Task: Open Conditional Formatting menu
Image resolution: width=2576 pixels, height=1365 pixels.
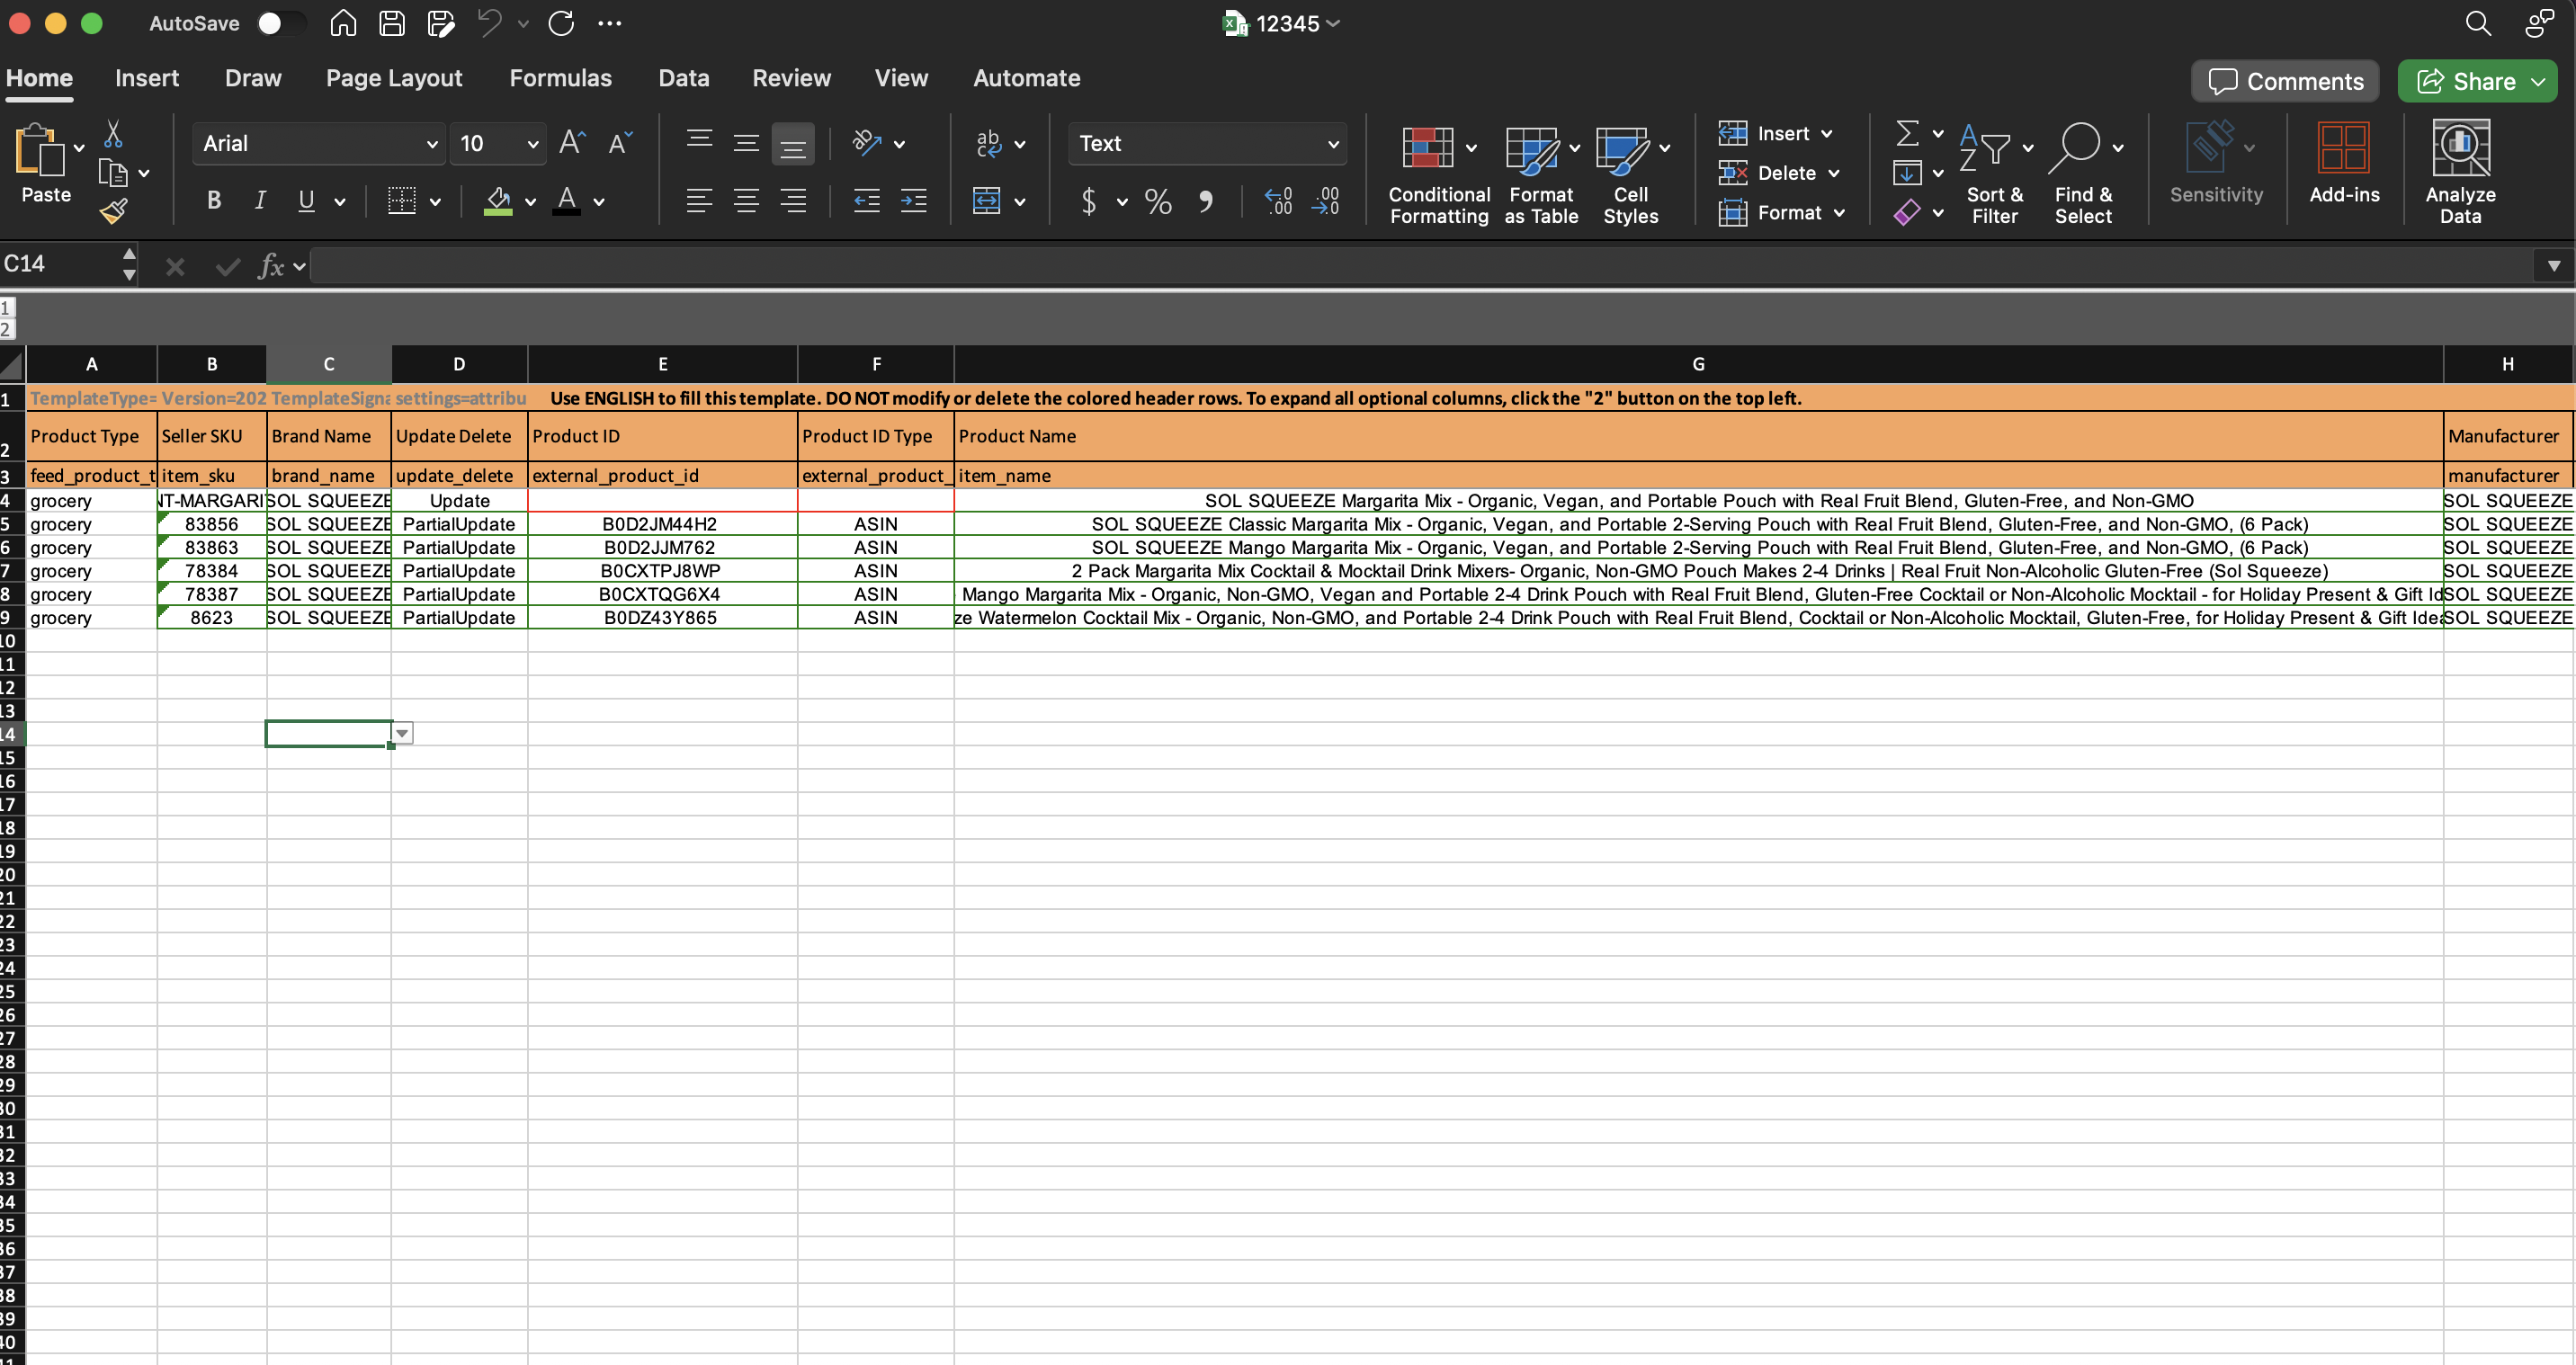Action: (x=1439, y=174)
